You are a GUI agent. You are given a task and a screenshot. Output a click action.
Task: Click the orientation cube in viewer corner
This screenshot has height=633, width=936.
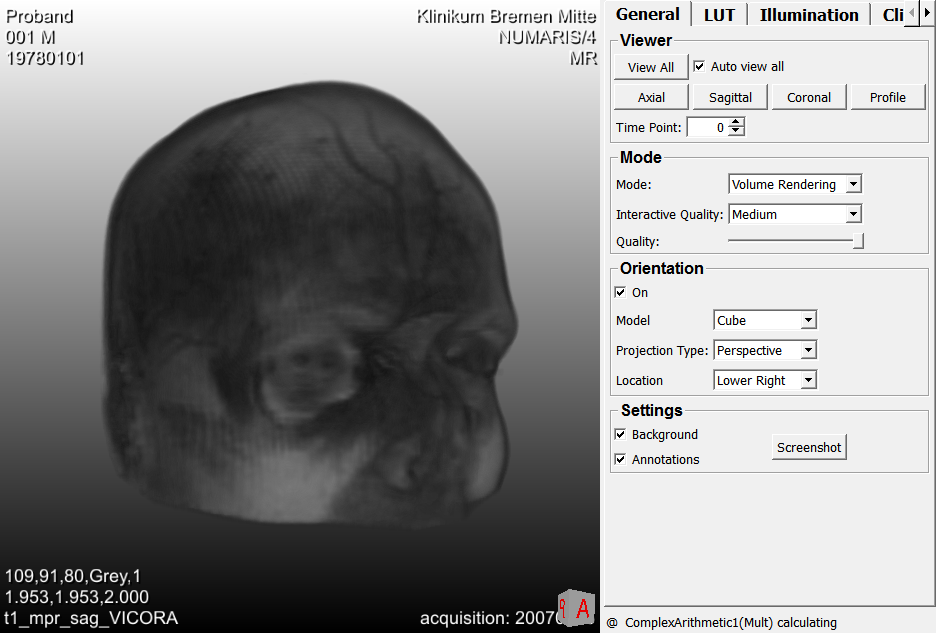577,607
